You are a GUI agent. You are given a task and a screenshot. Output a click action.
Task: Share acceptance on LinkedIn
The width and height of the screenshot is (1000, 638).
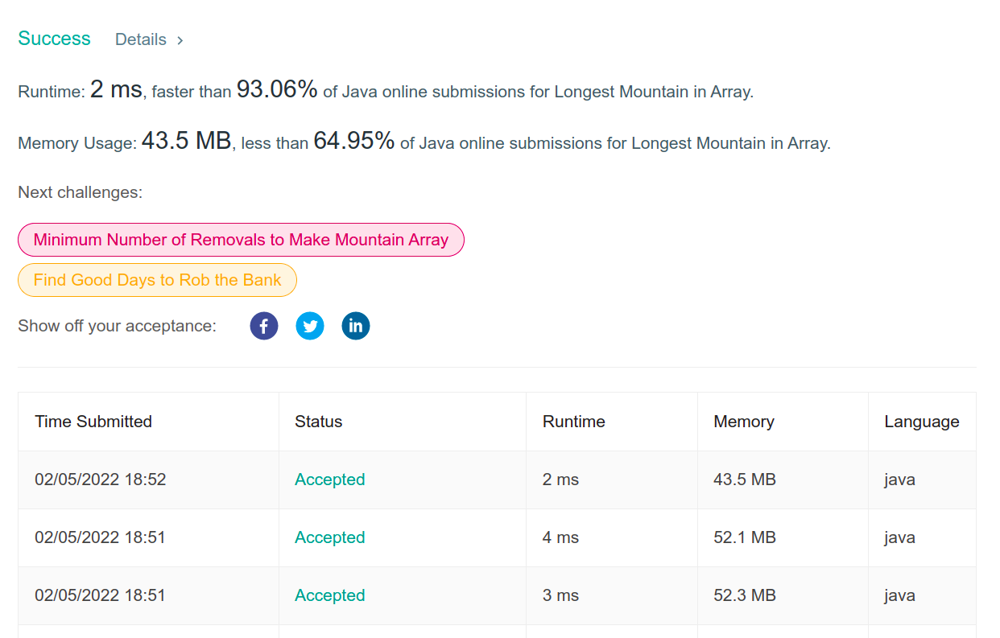tap(355, 326)
